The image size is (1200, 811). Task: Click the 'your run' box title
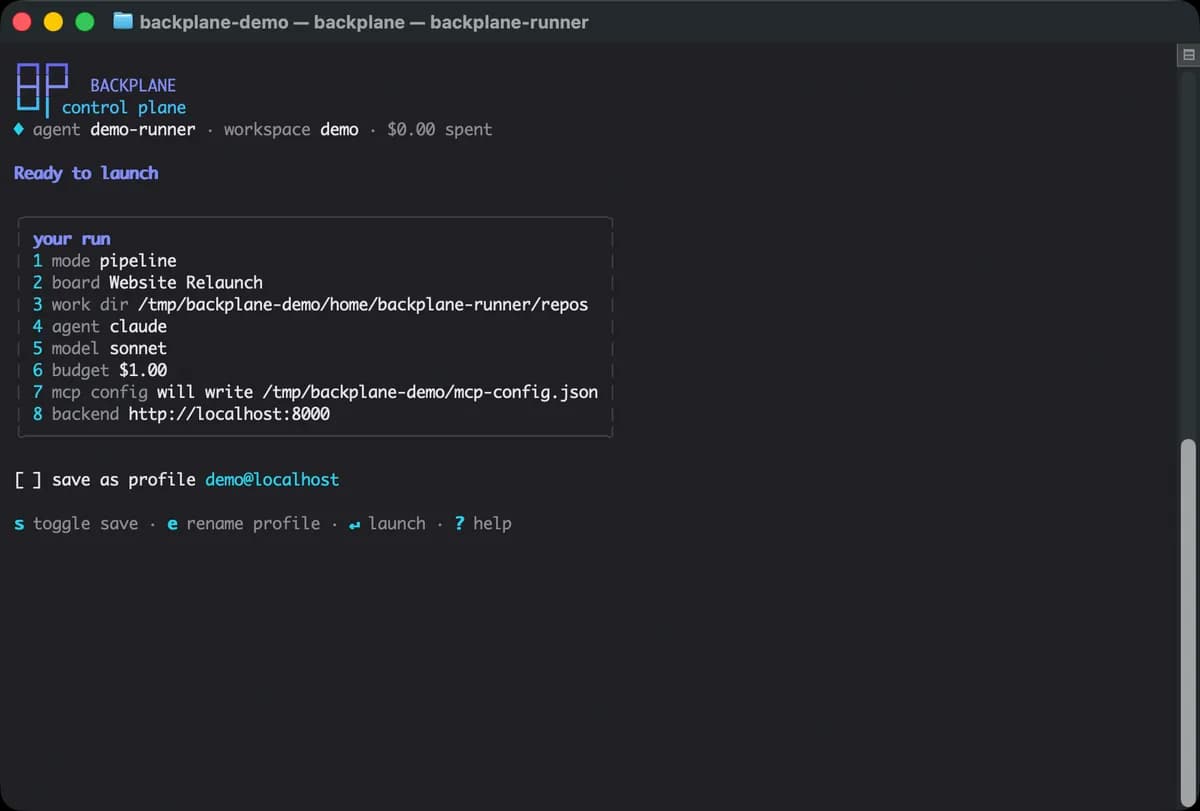coord(71,239)
